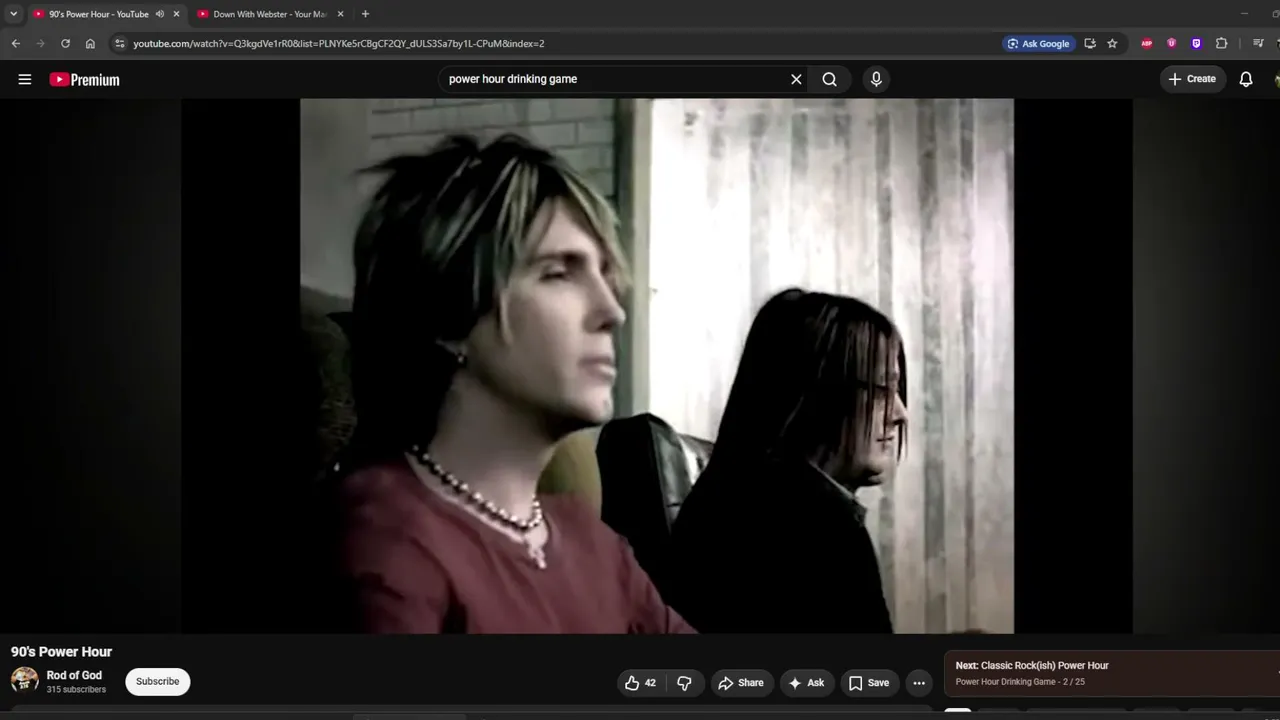Open Adblock Plus extension

(1147, 43)
